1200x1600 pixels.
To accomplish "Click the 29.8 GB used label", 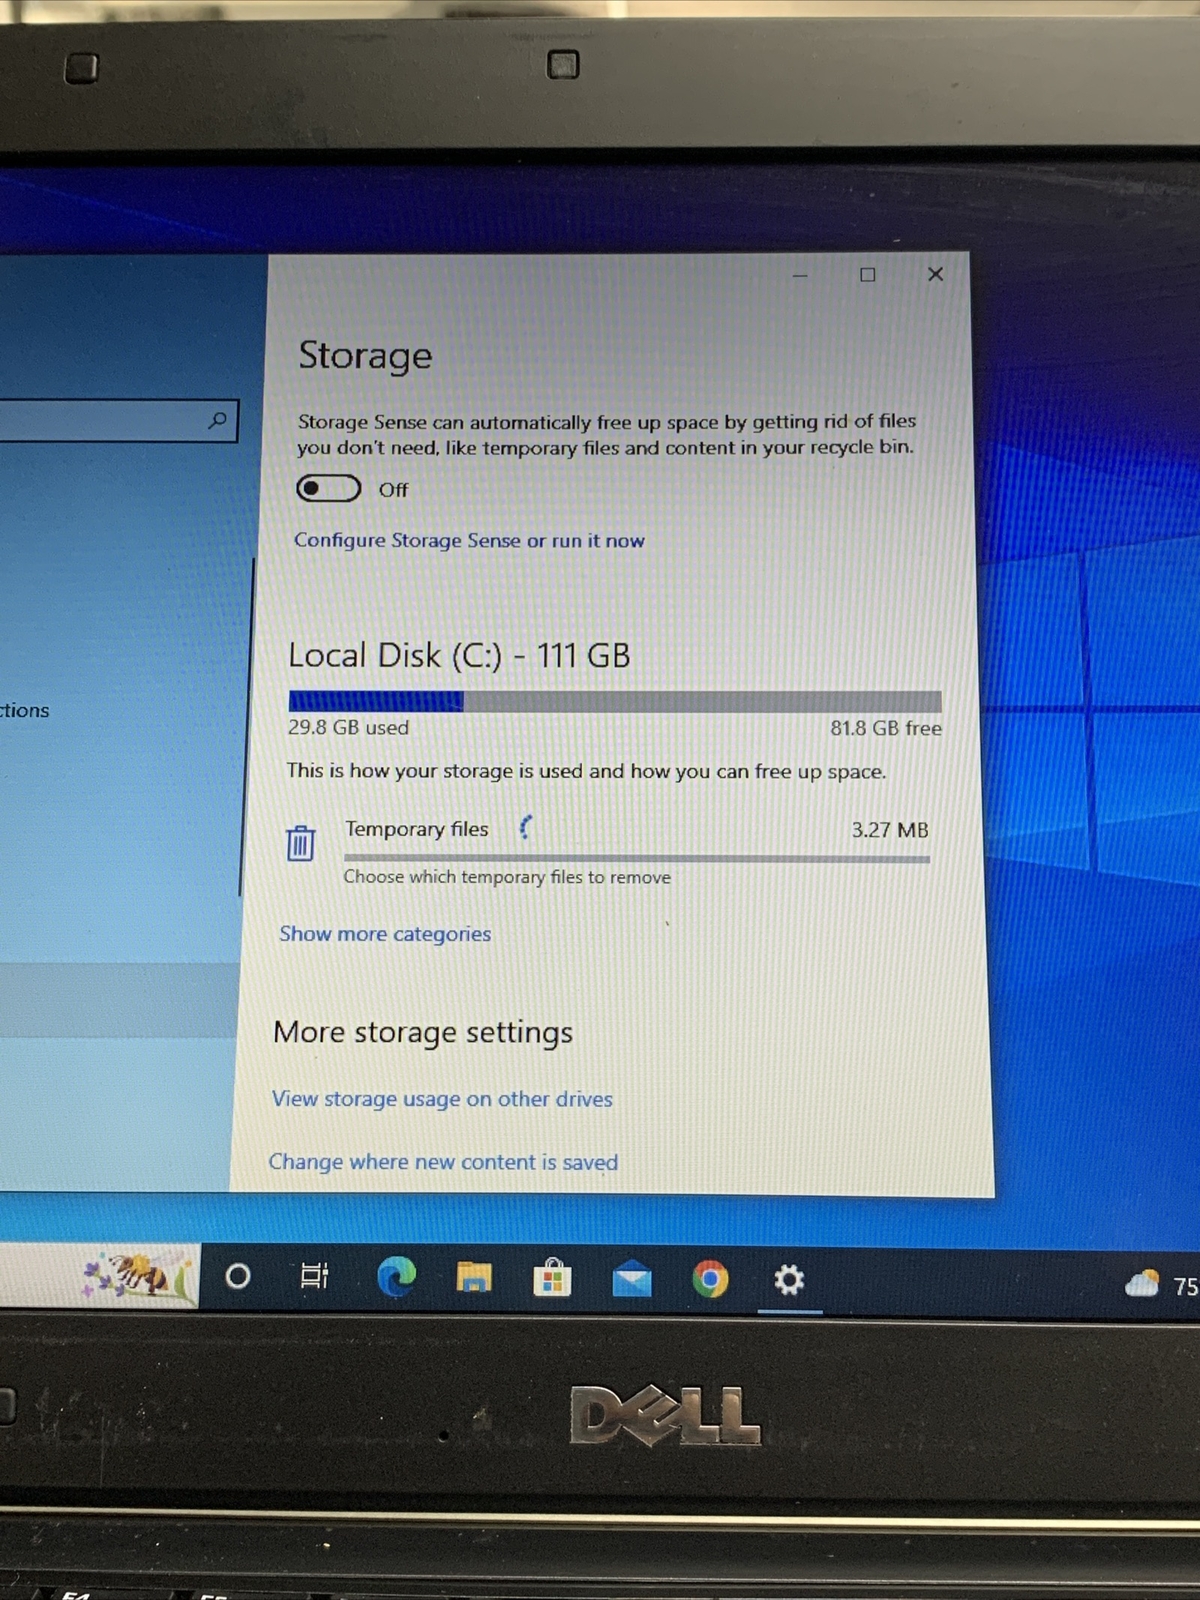I will [x=348, y=728].
